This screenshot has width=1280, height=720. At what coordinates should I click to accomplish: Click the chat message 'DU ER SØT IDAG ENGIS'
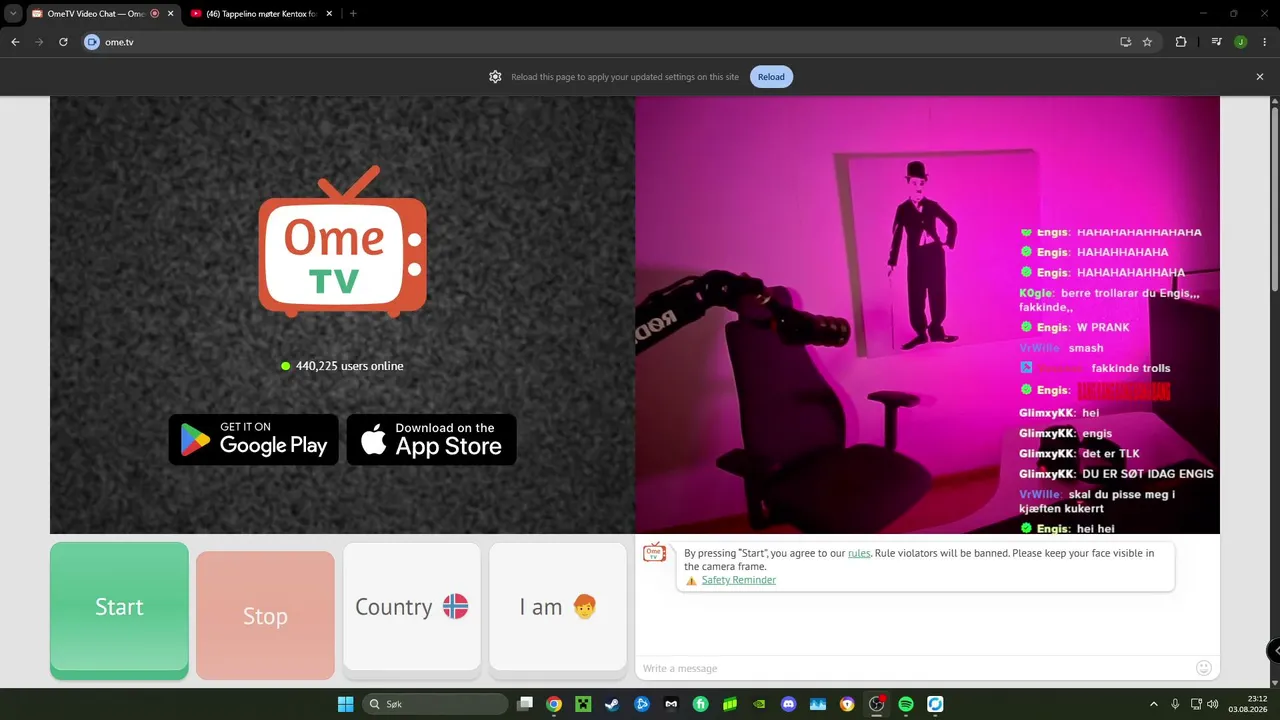pos(1148,474)
